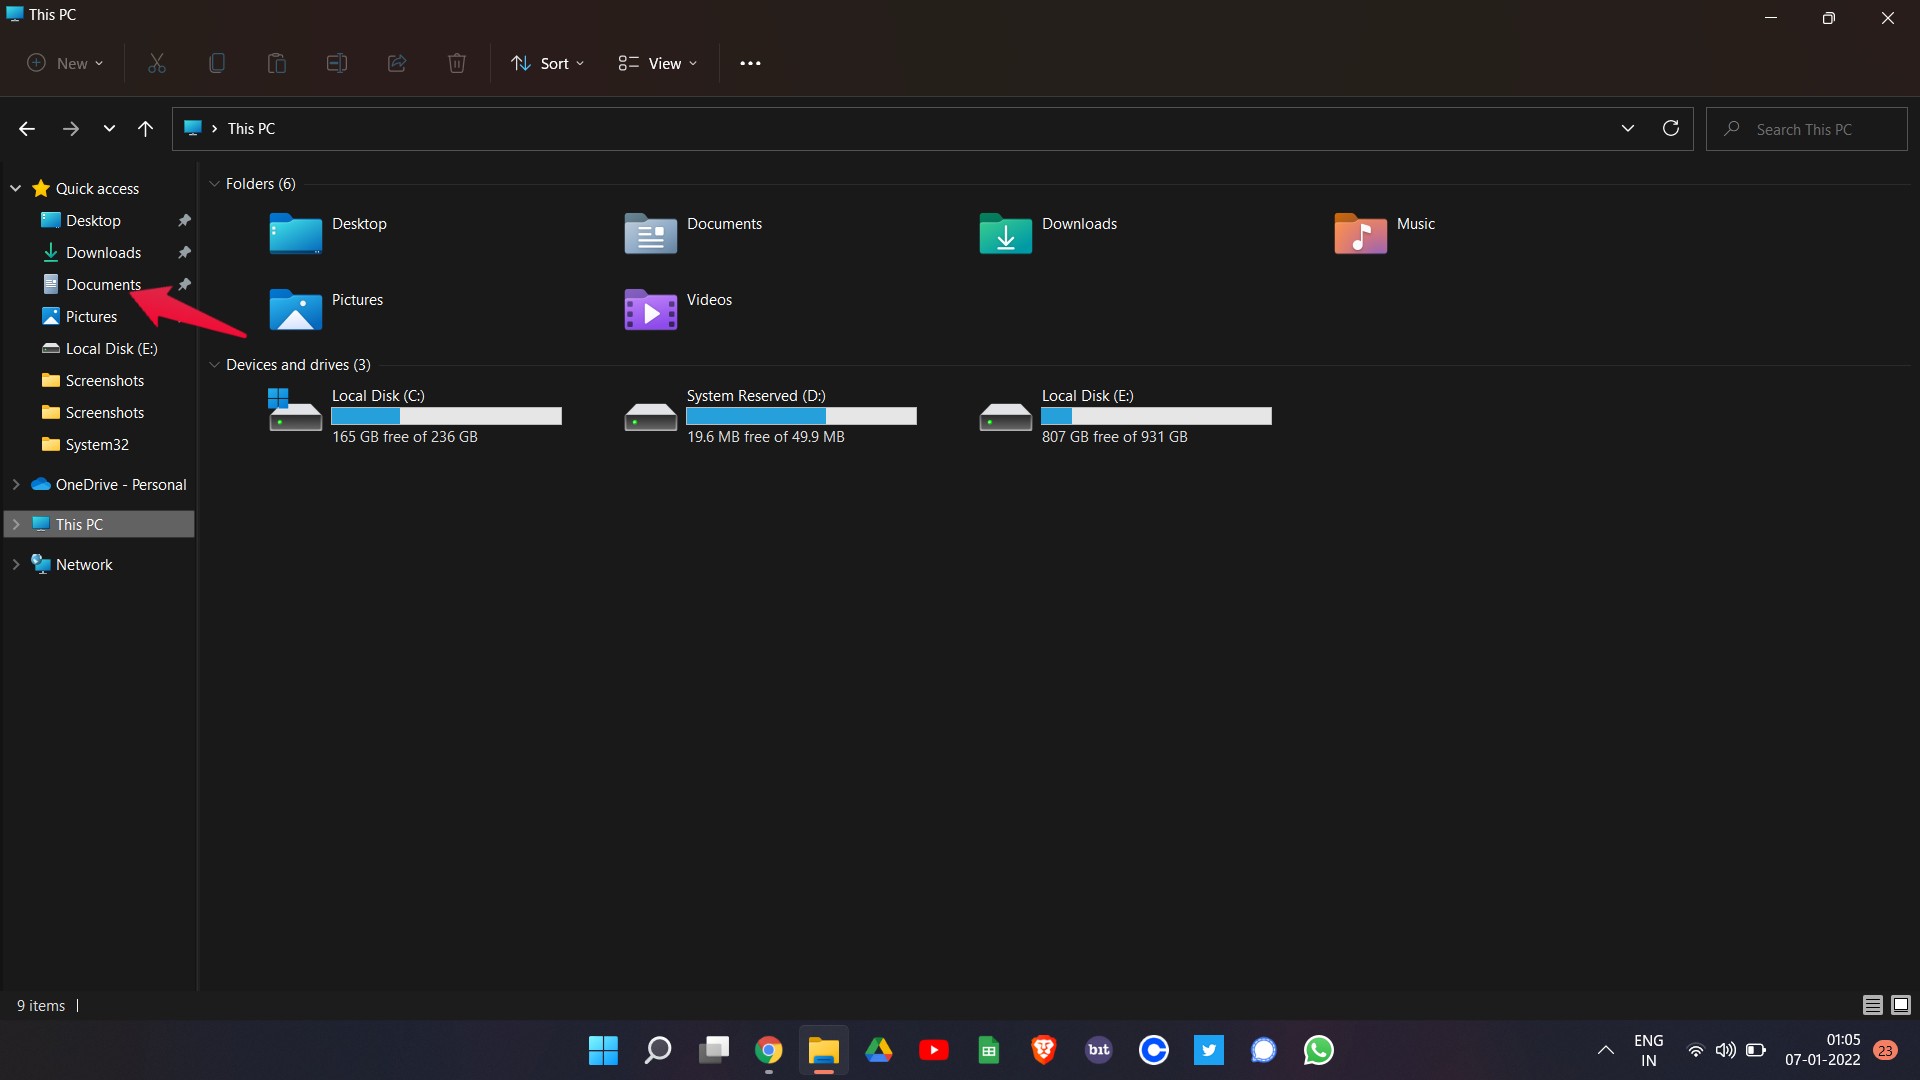The height and width of the screenshot is (1080, 1920).
Task: Collapse the Quick access section
Action: [x=15, y=187]
